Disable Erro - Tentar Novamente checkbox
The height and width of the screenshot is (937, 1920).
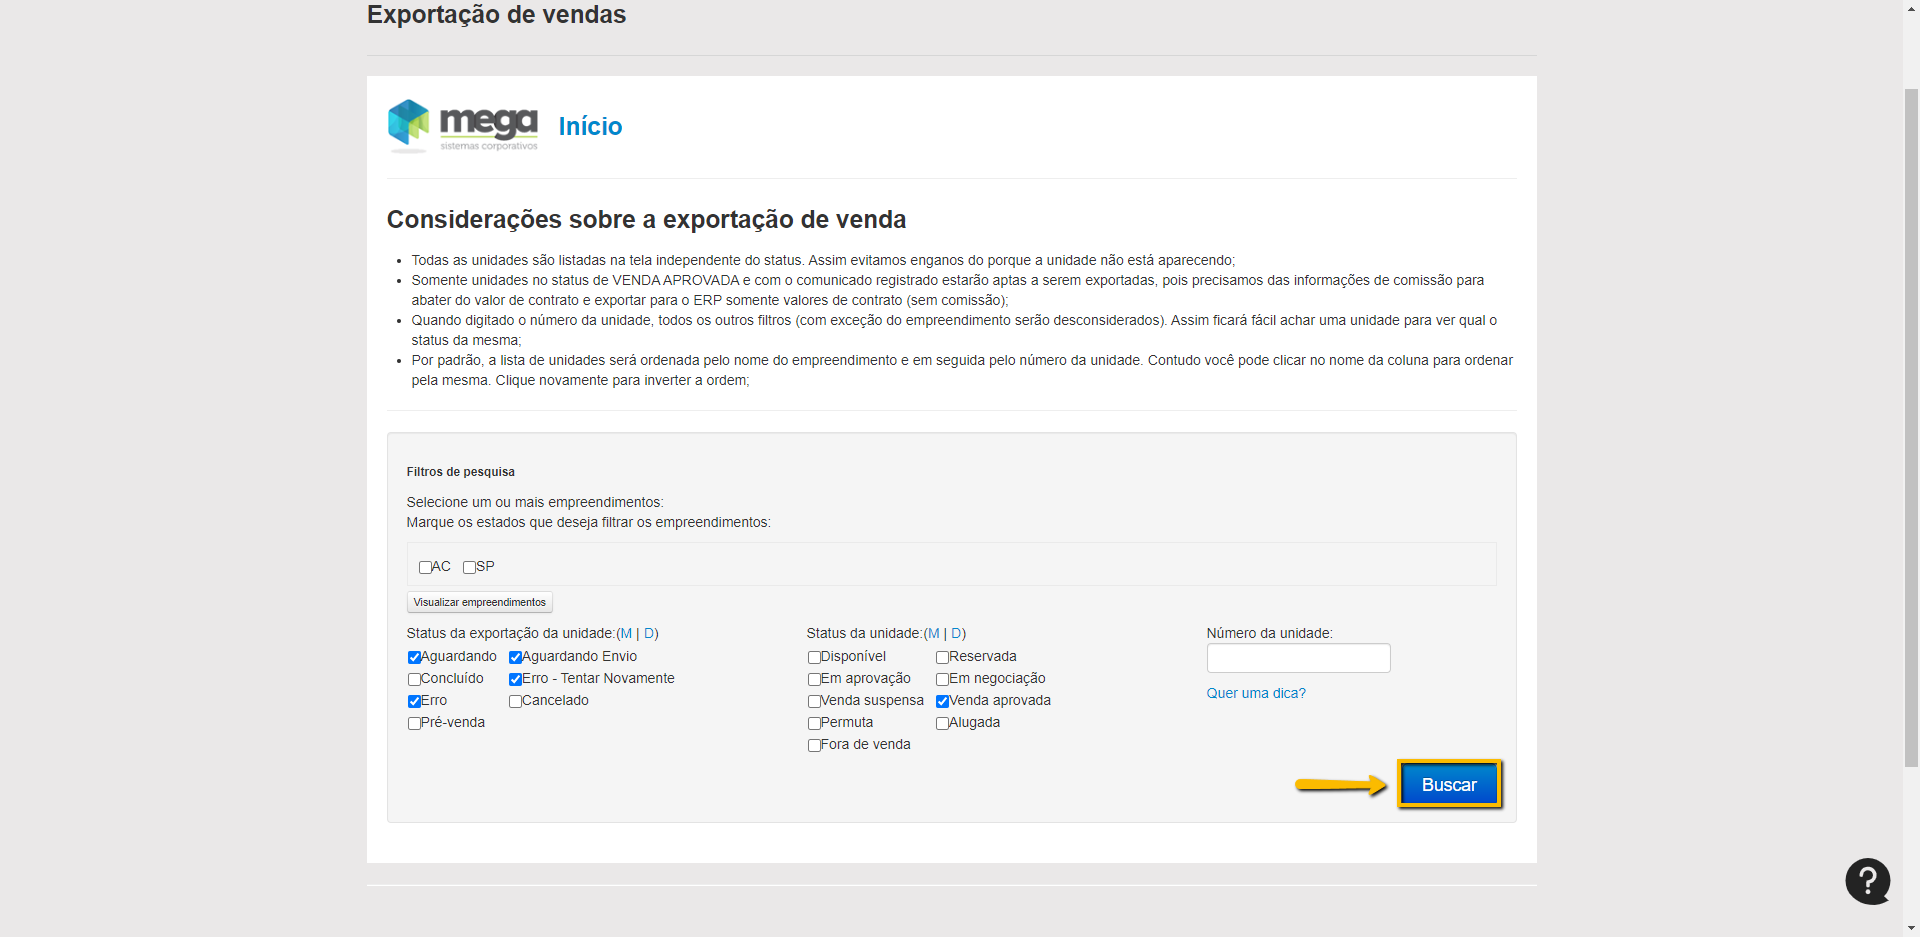(x=515, y=679)
